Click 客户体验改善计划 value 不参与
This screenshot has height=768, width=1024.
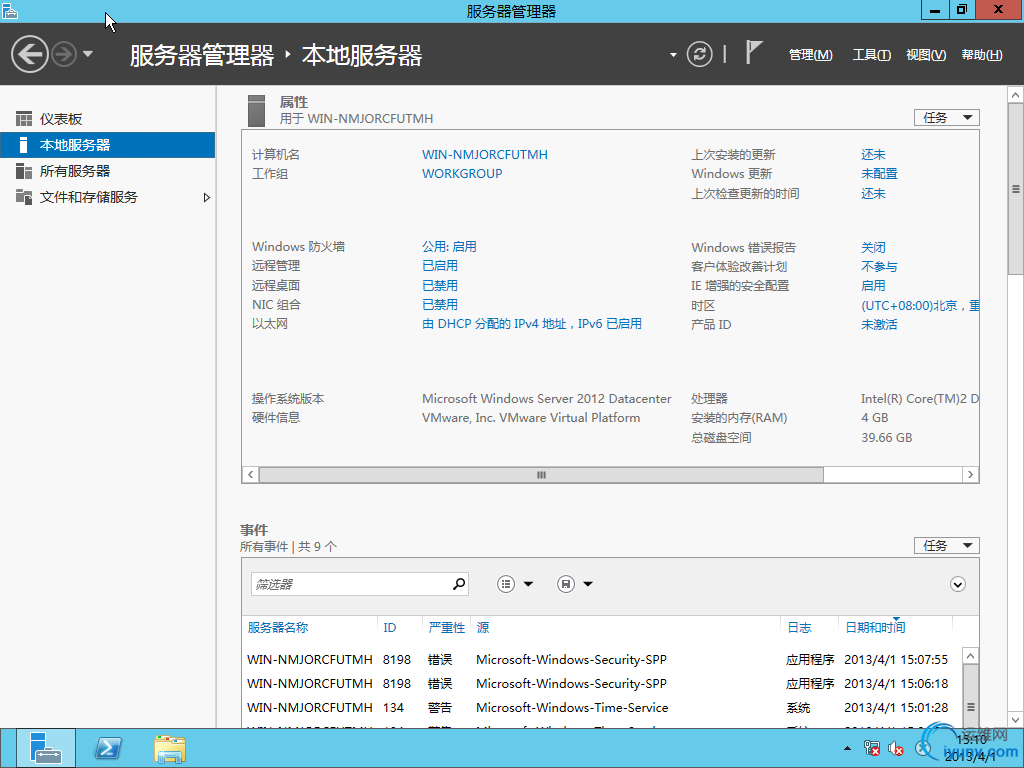879,266
